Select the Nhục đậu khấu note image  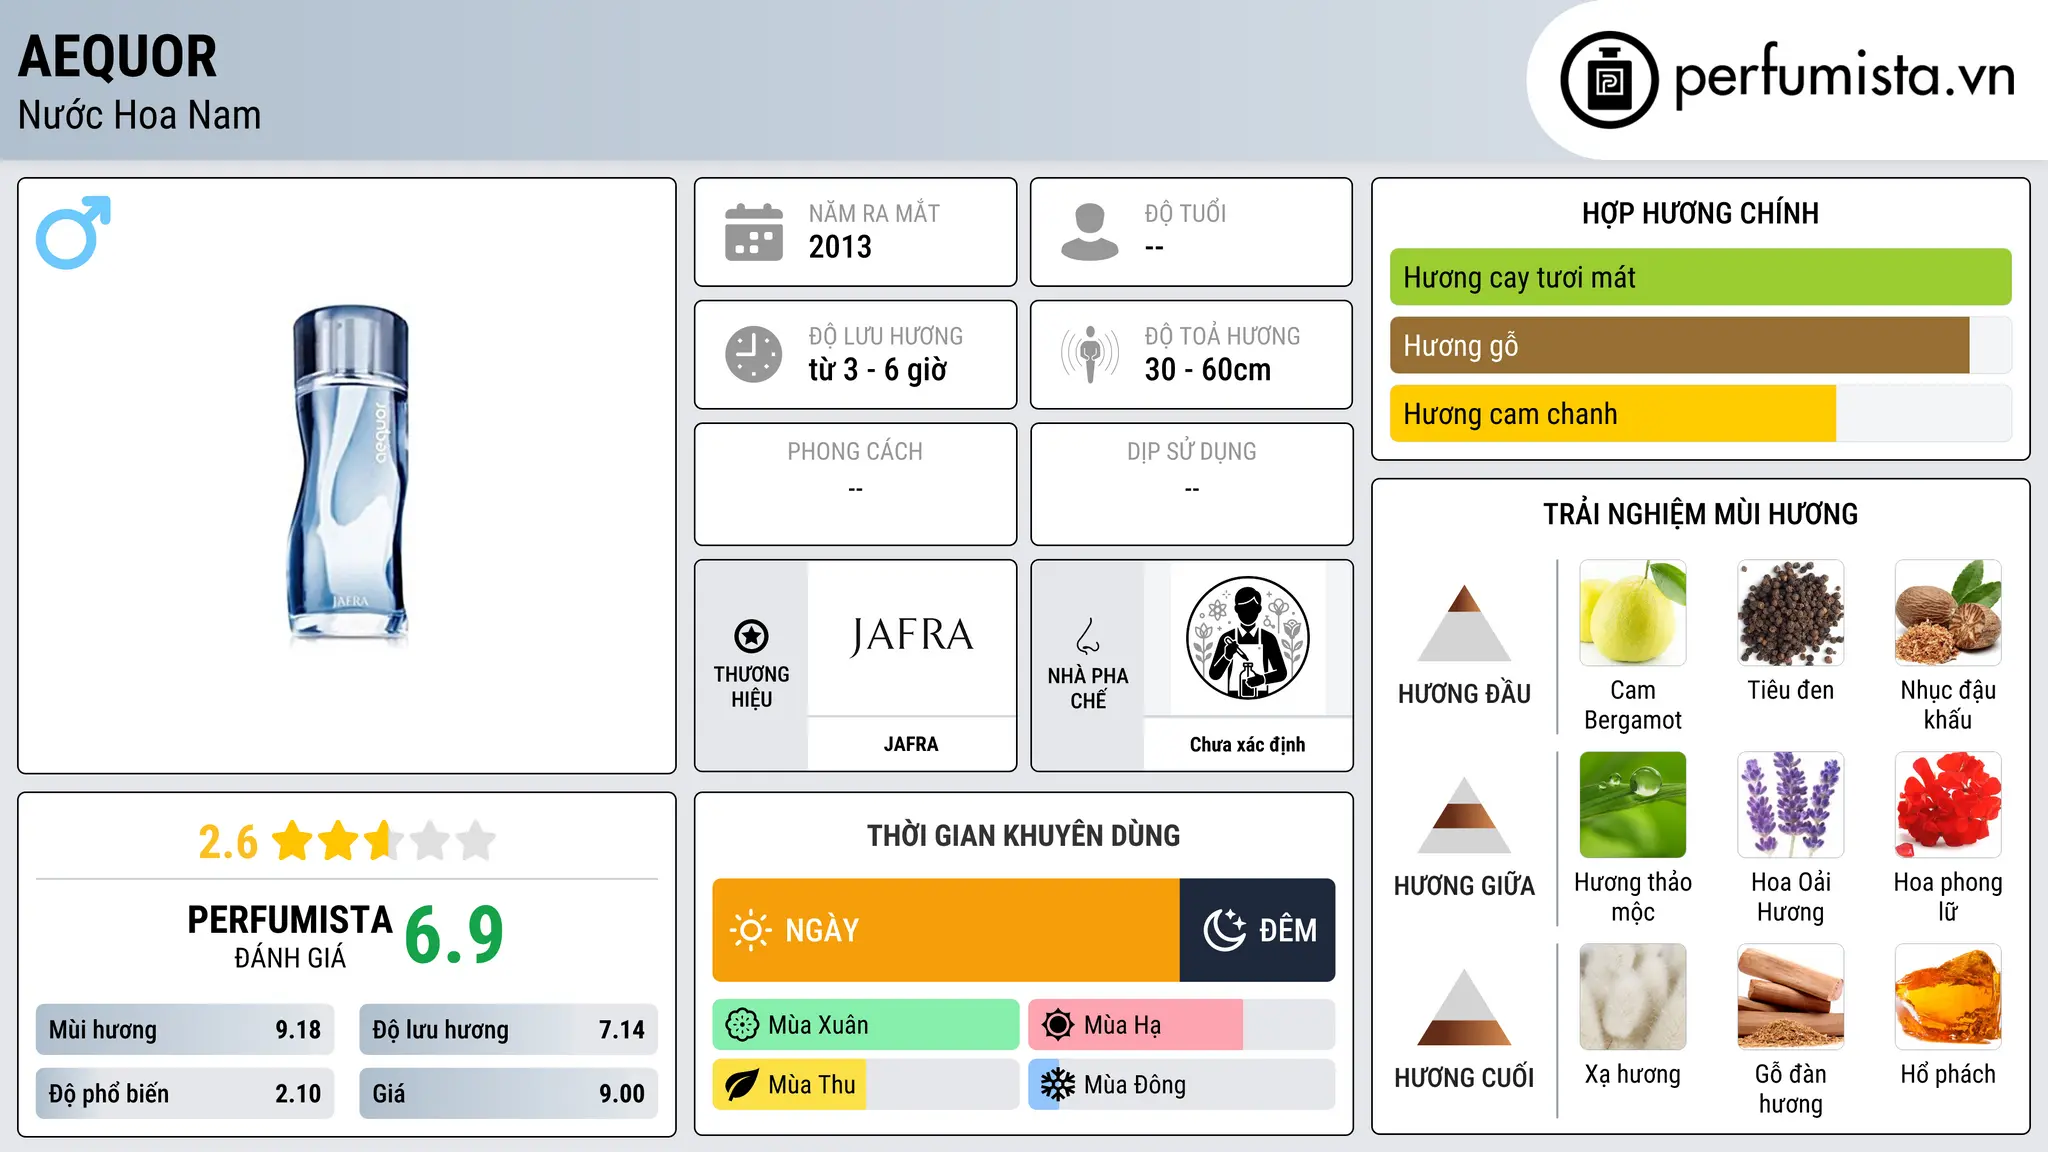pos(1948,613)
